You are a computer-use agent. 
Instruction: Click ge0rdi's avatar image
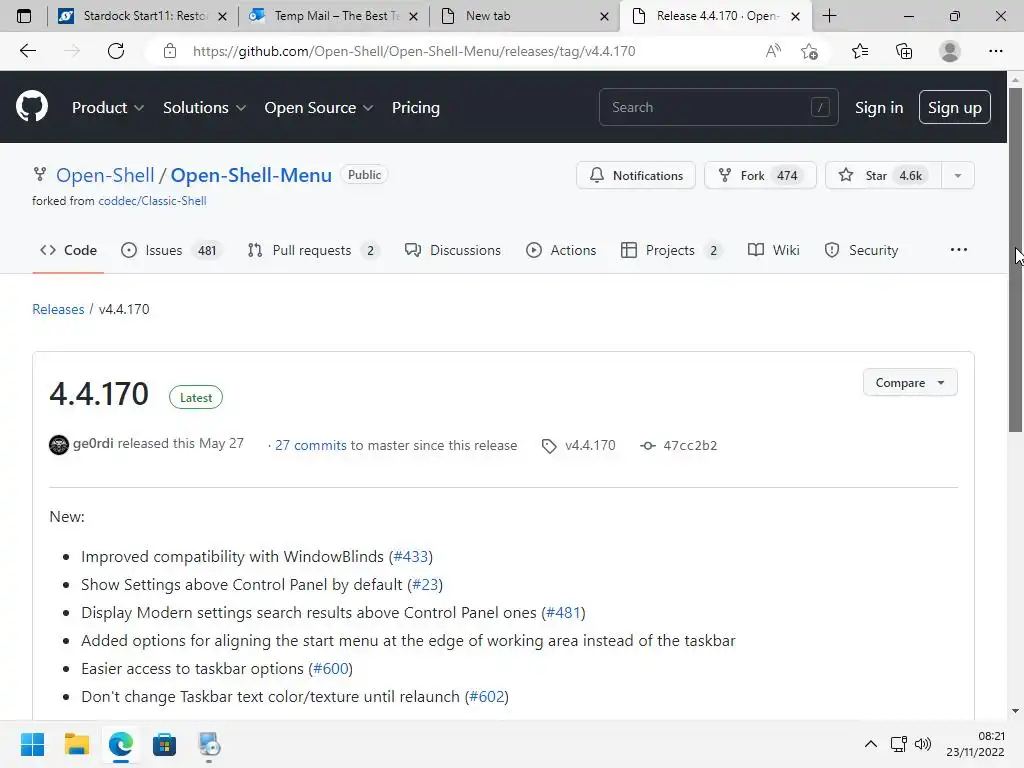[59, 445]
